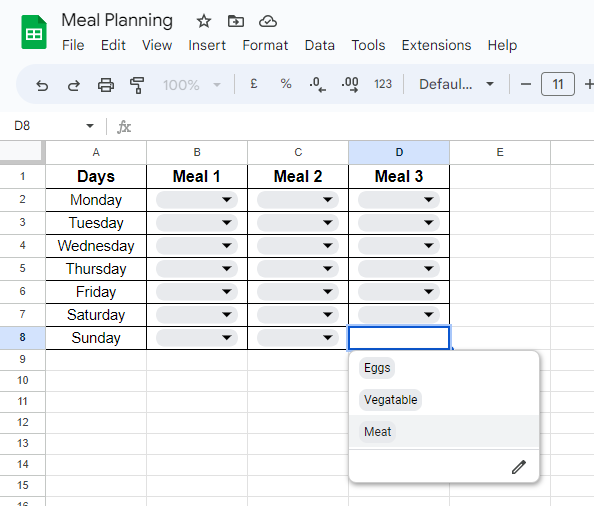This screenshot has height=506, width=594.
Task: Open the Extensions menu
Action: point(436,45)
